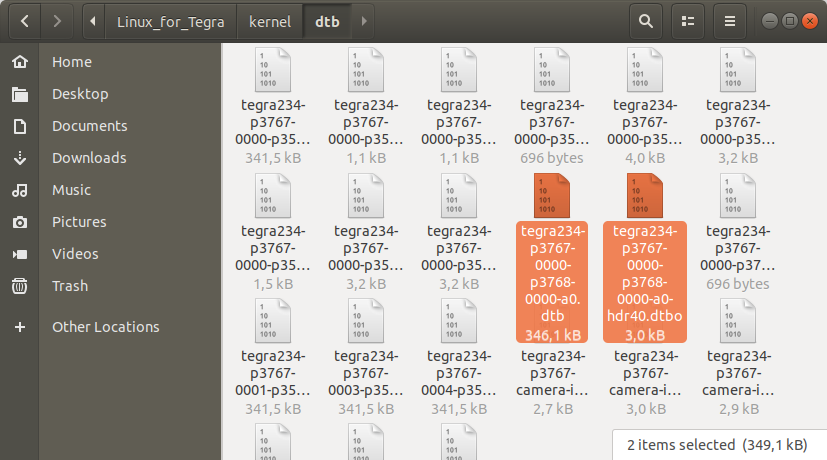
Task: Select the 0000-p37… file icon
Action: (x=738, y=196)
